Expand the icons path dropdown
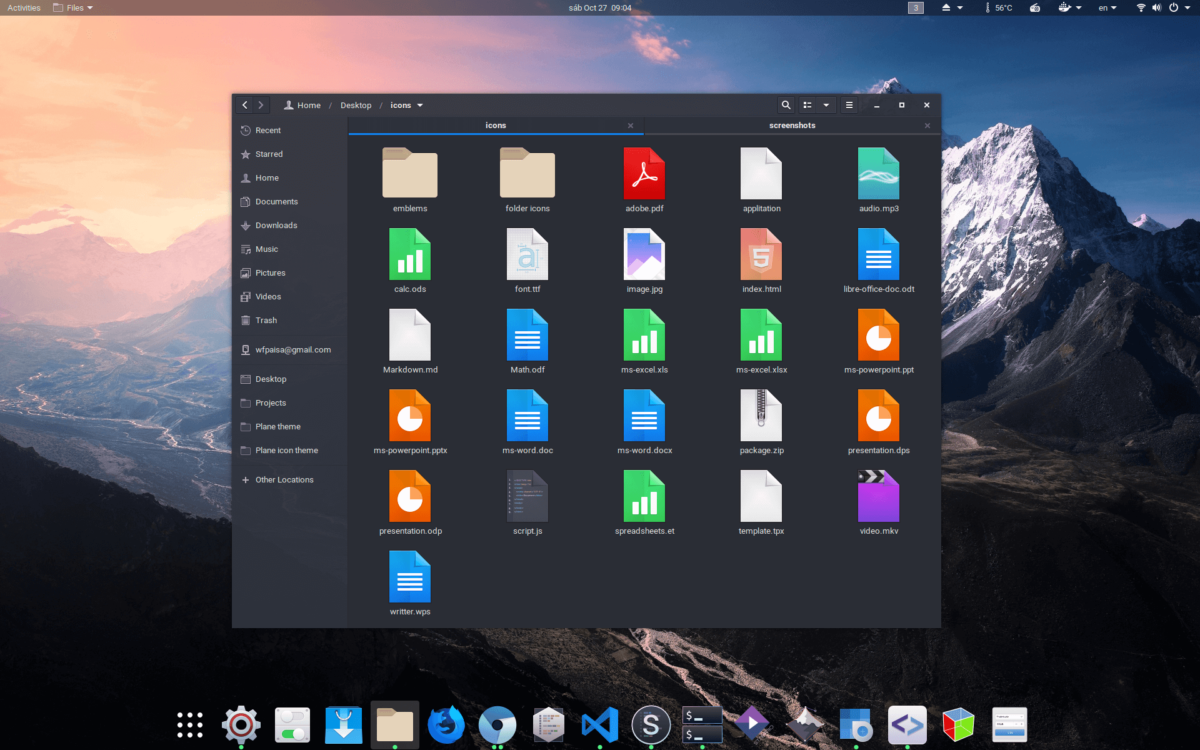Viewport: 1200px width, 750px height. pos(420,105)
